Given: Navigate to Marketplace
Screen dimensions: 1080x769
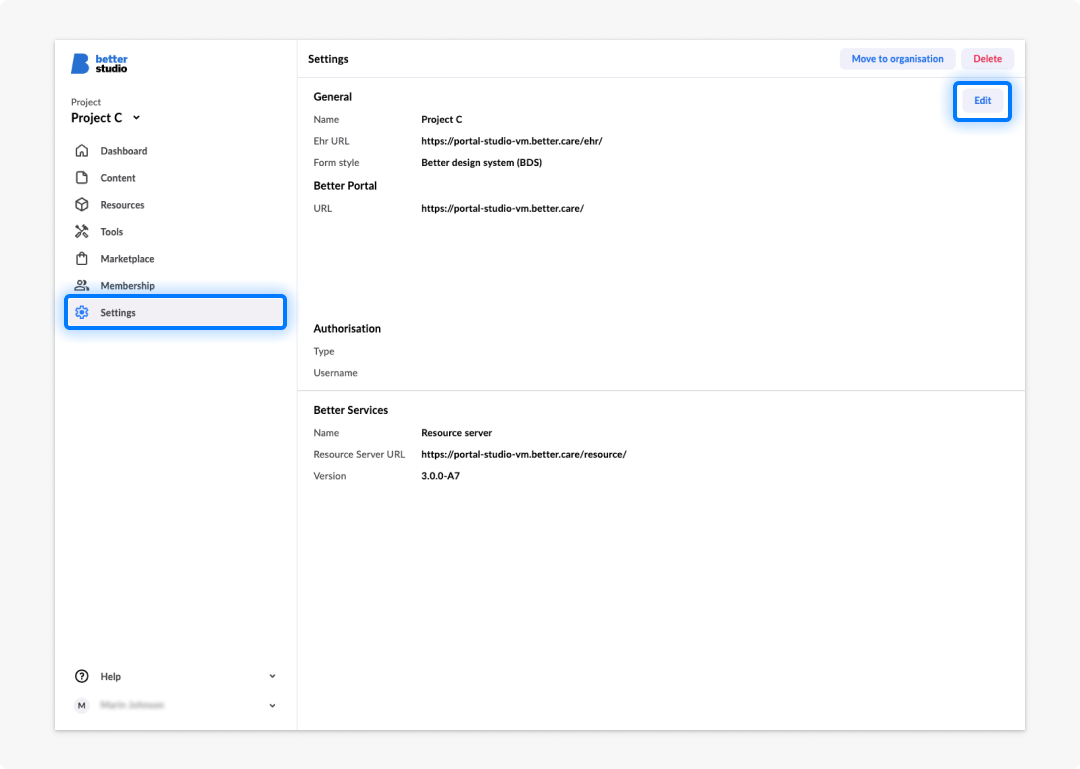Looking at the screenshot, I should click(175, 258).
